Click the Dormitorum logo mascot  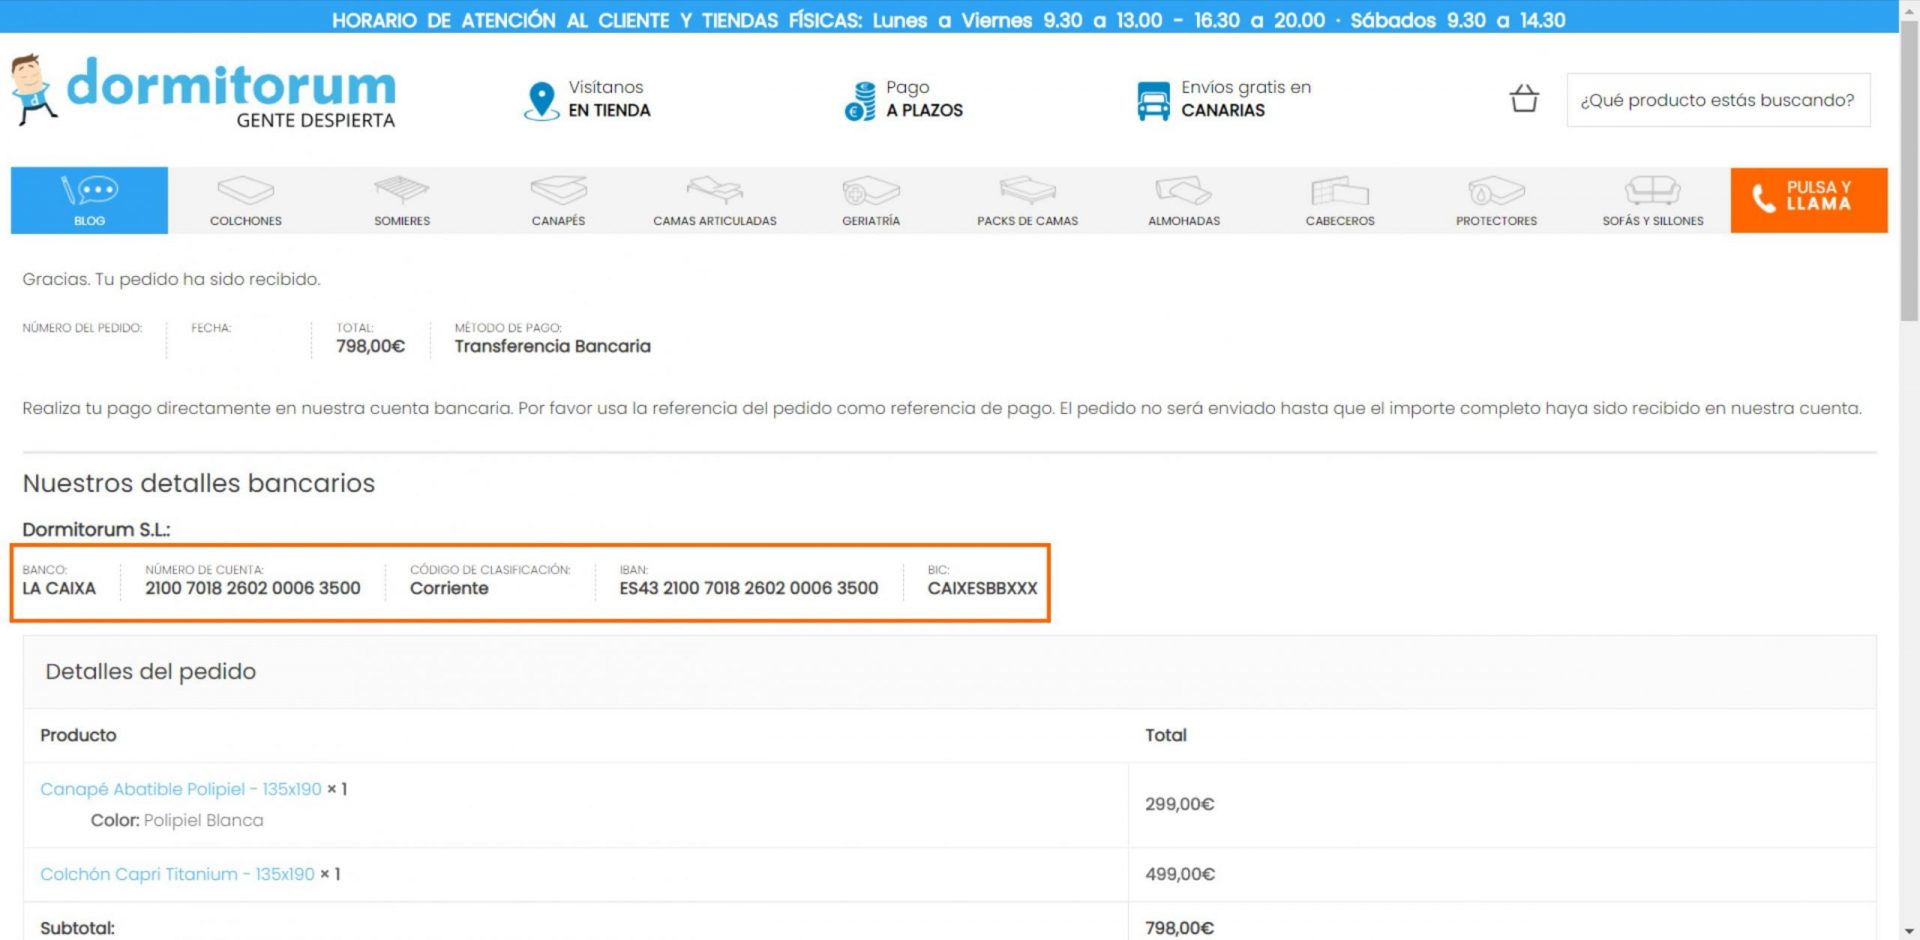32,90
